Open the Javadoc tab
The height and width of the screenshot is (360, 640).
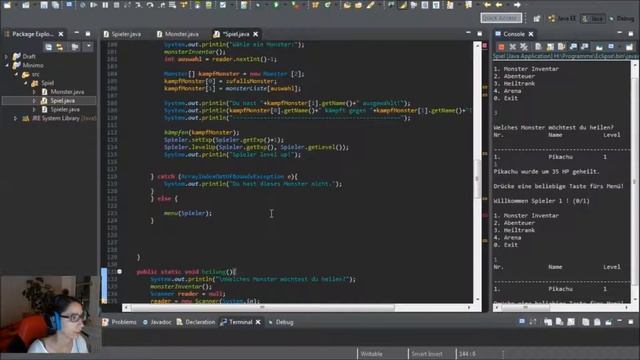click(x=157, y=322)
